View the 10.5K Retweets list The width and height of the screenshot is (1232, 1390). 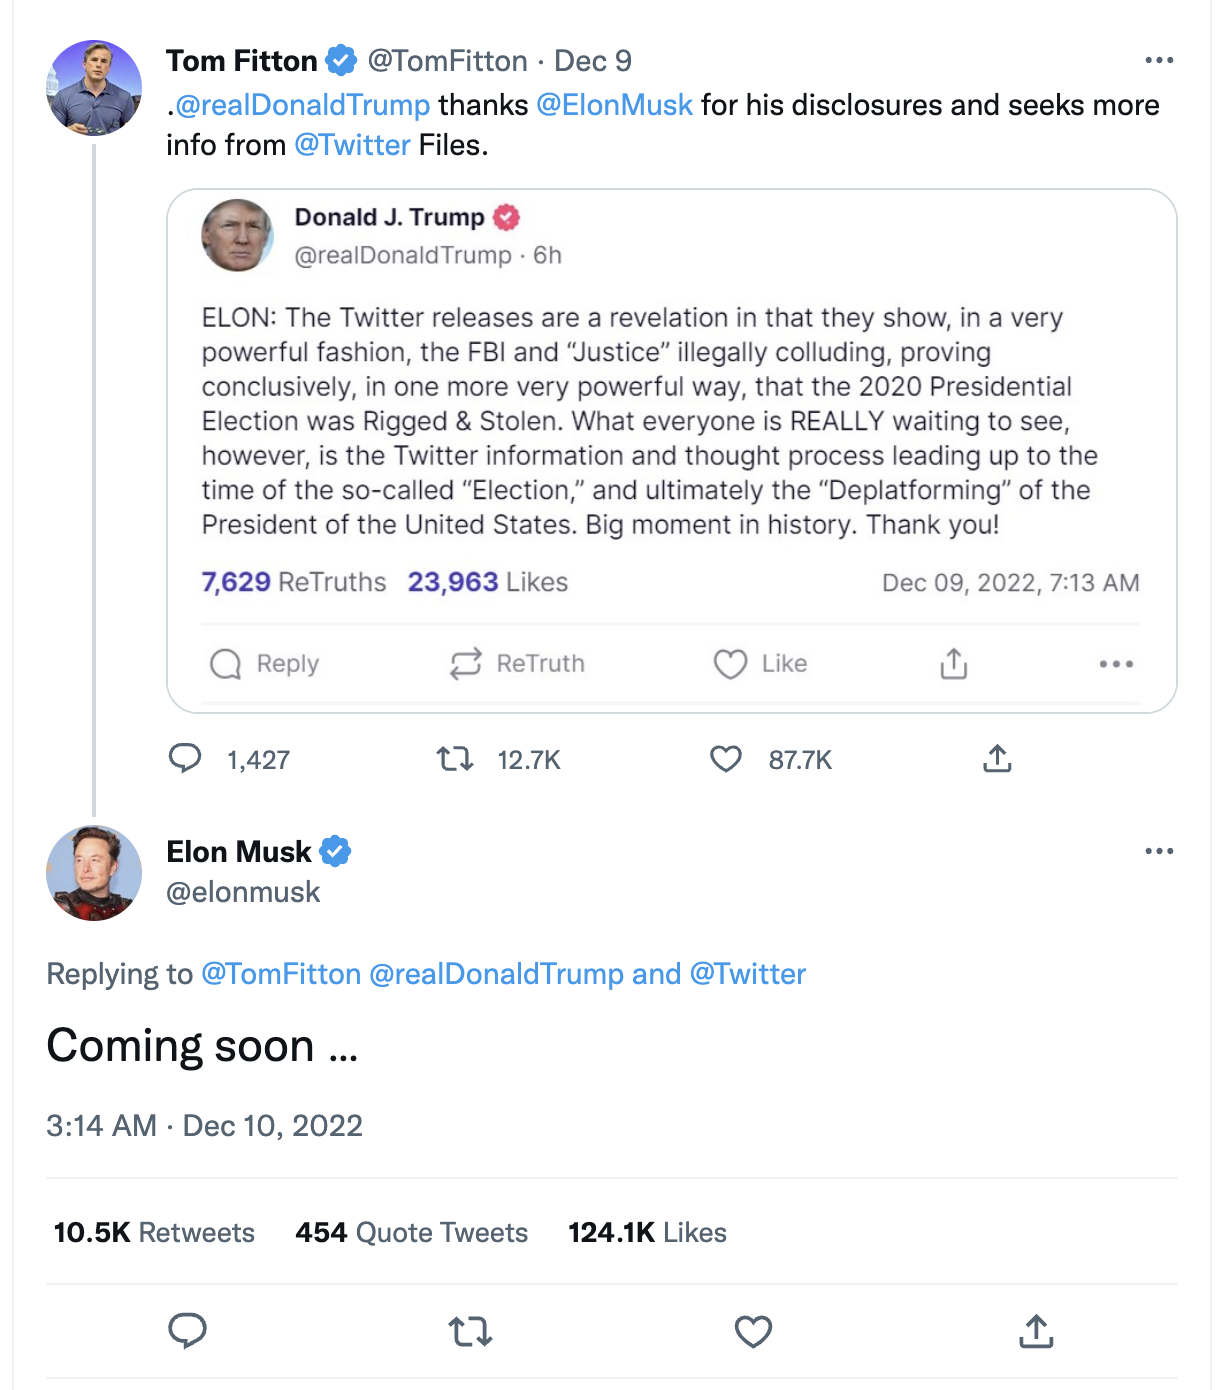point(154,1232)
